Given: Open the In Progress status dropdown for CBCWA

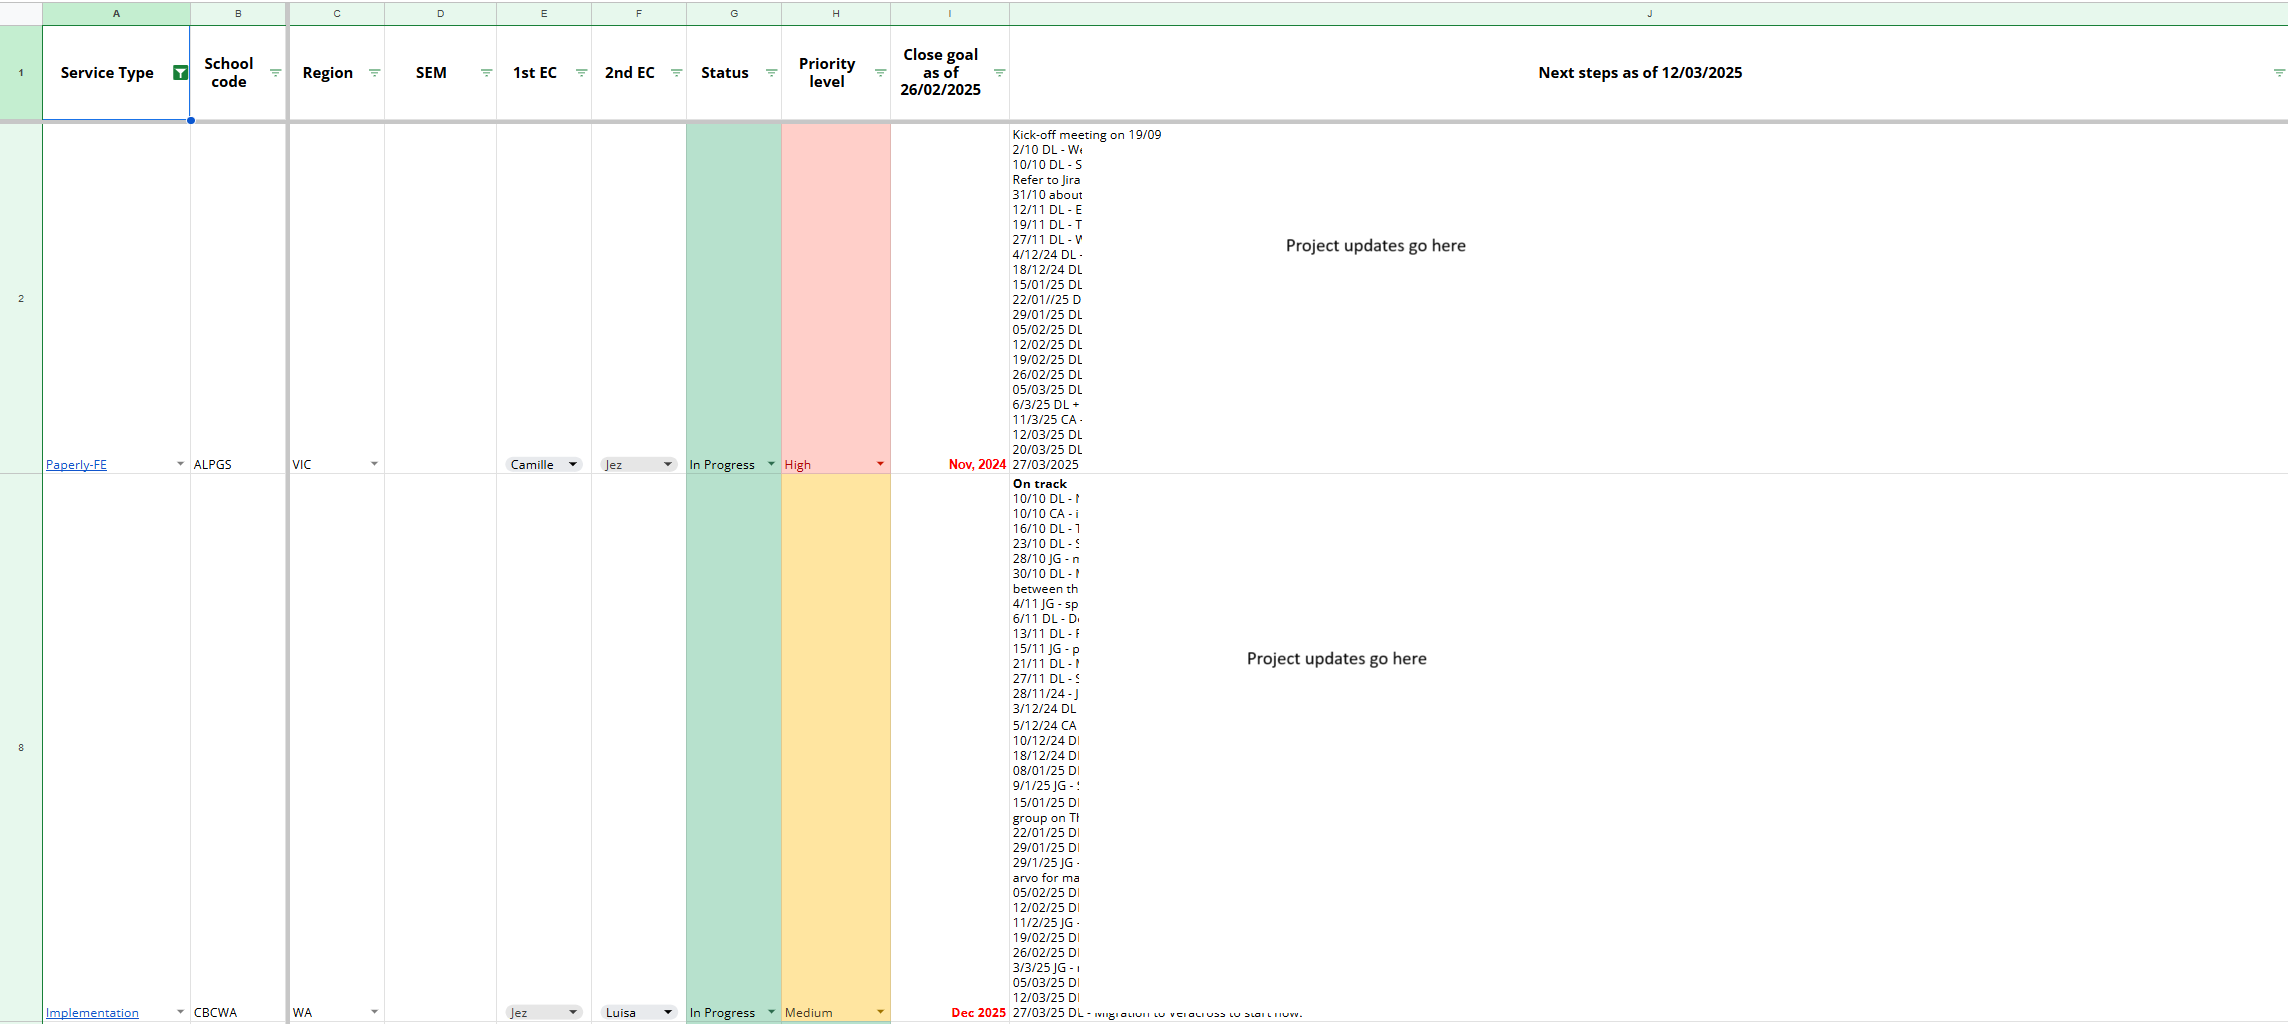Looking at the screenshot, I should (771, 1012).
